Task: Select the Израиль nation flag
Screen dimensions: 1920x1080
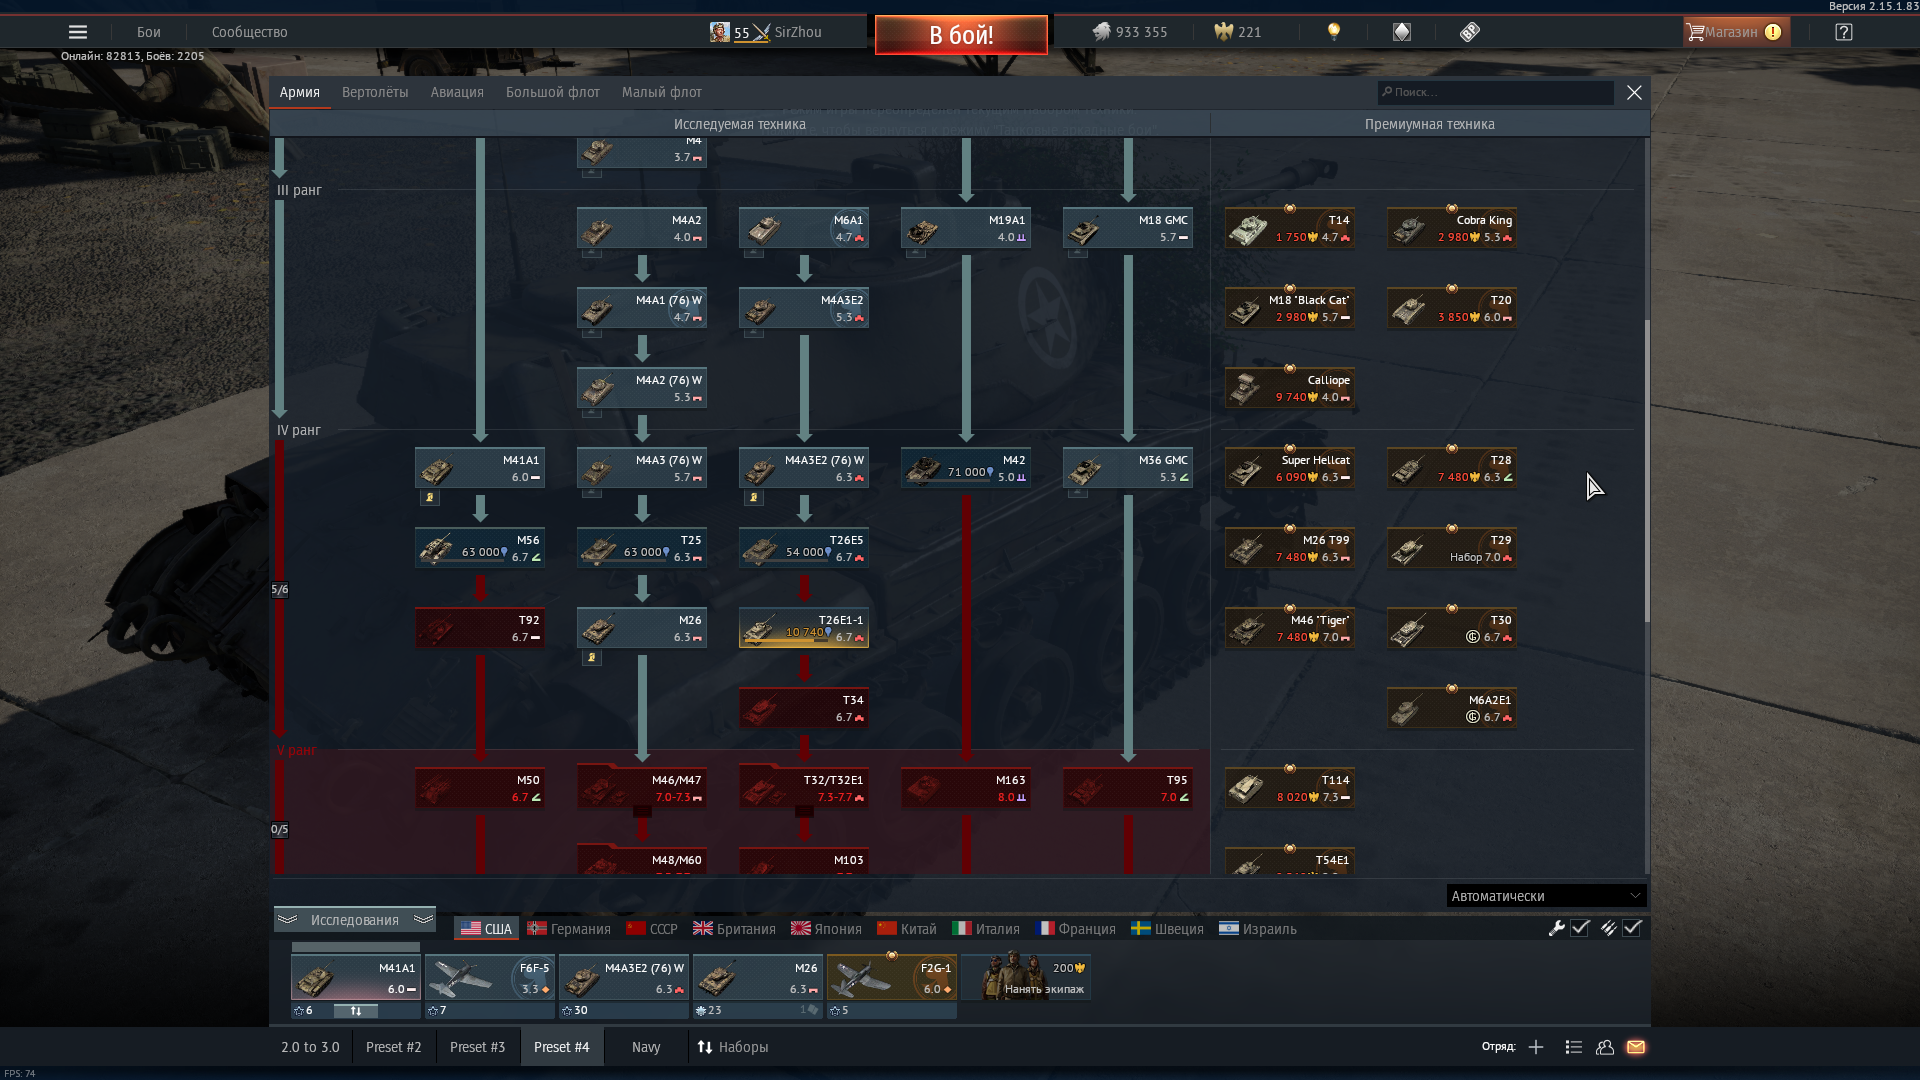Action: click(1258, 929)
